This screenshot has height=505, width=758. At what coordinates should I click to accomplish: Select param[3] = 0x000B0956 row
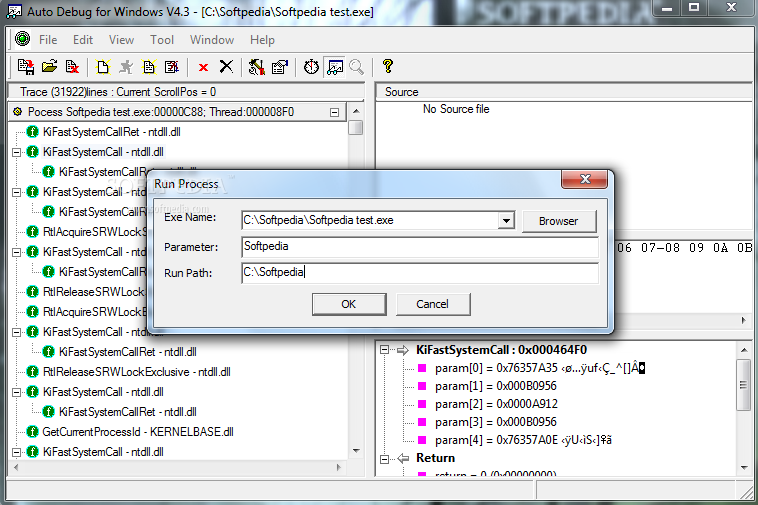[496, 422]
